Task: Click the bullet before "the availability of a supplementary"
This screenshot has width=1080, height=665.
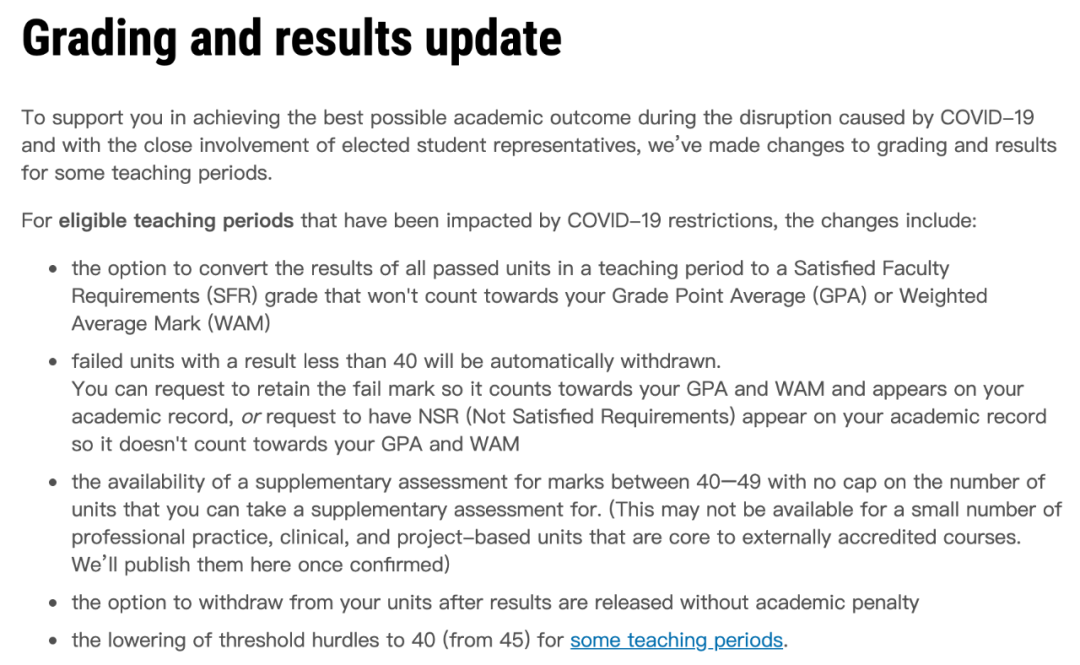Action: click(x=53, y=483)
